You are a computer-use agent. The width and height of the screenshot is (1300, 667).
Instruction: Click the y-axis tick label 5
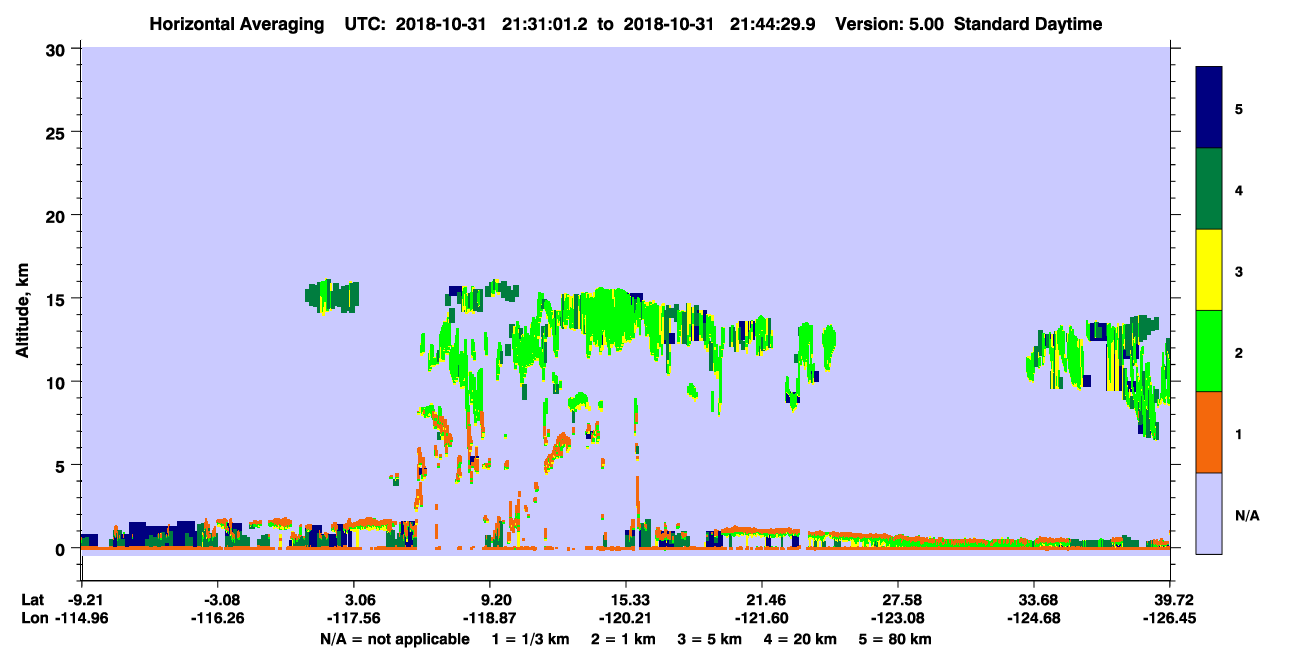tap(62, 465)
